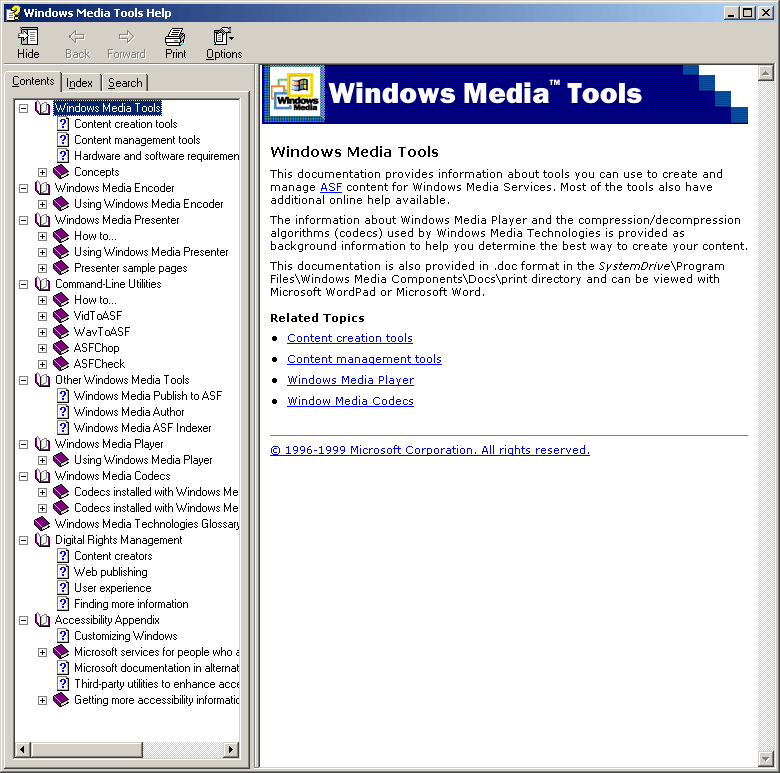This screenshot has height=773, width=780.
Task: Click the purple book icon beside Concepts
Action: point(61,172)
